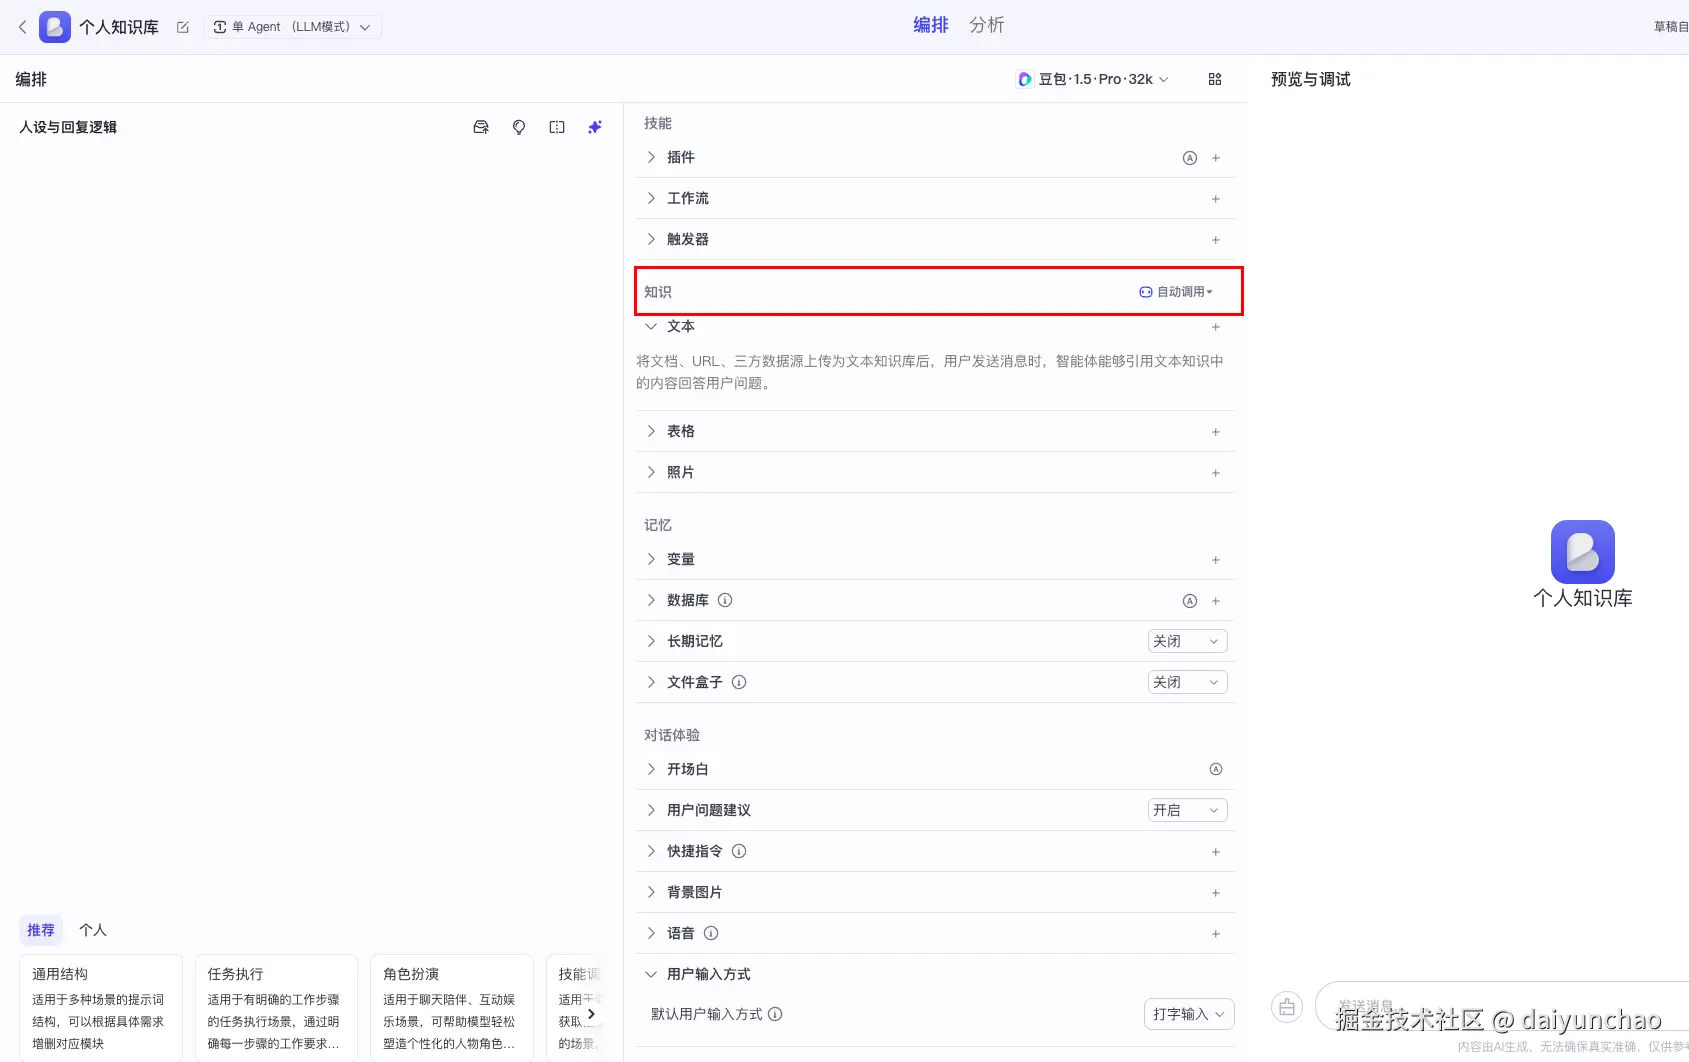The height and width of the screenshot is (1062, 1689).
Task: Open the 打字输入 input mode dropdown
Action: coord(1189,1014)
